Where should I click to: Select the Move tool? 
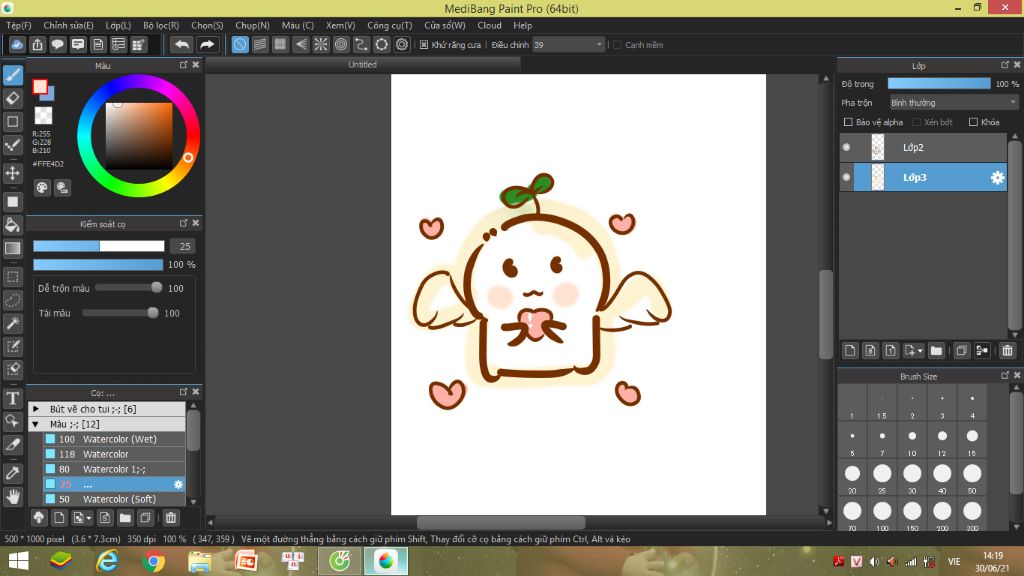coord(12,173)
